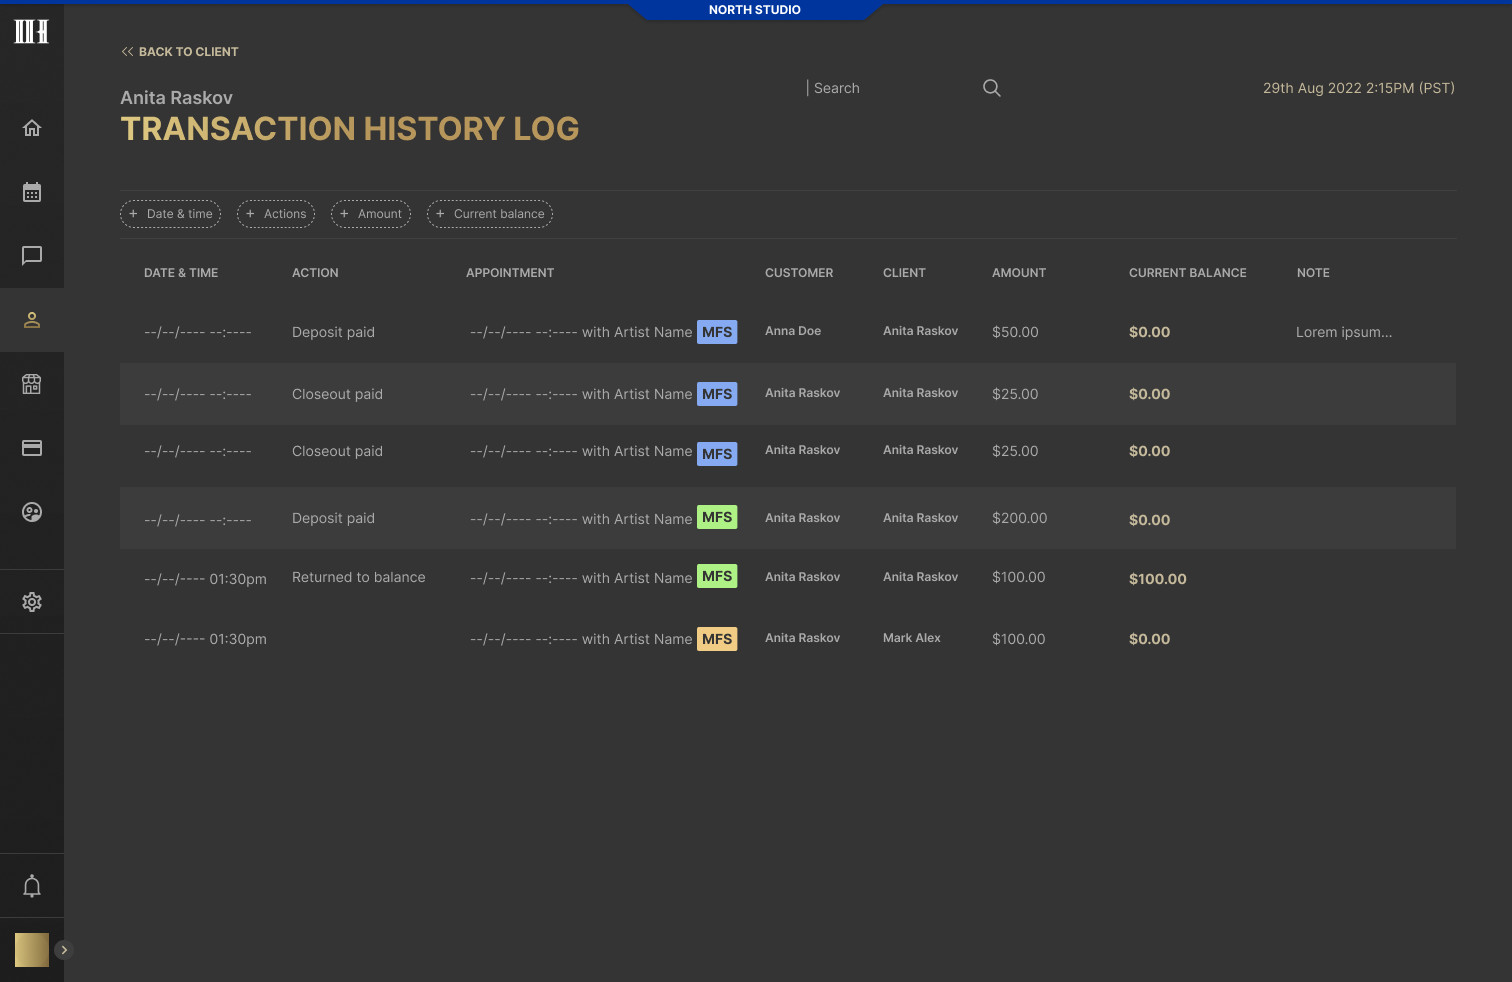
Task: Click the Amount column header
Action: (1019, 273)
